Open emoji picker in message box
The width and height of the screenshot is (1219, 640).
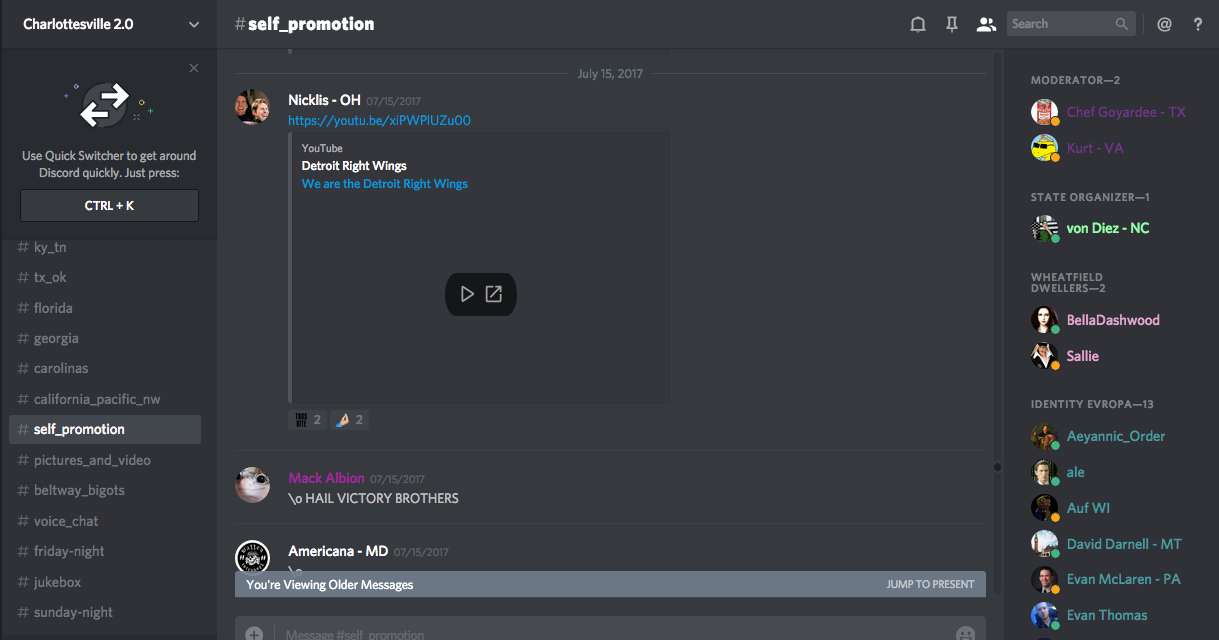[x=965, y=633]
